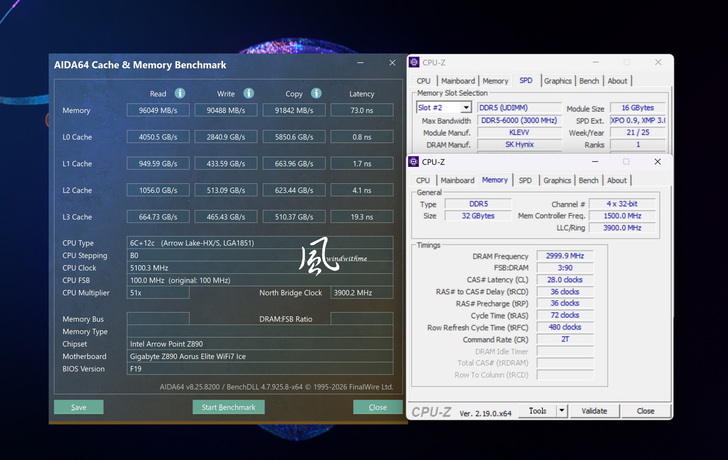
Task: Open Mainboard tab in front Memory window
Action: coord(457,180)
